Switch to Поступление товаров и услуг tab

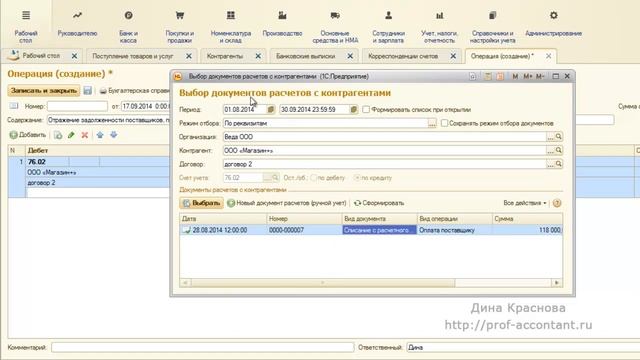click(133, 56)
